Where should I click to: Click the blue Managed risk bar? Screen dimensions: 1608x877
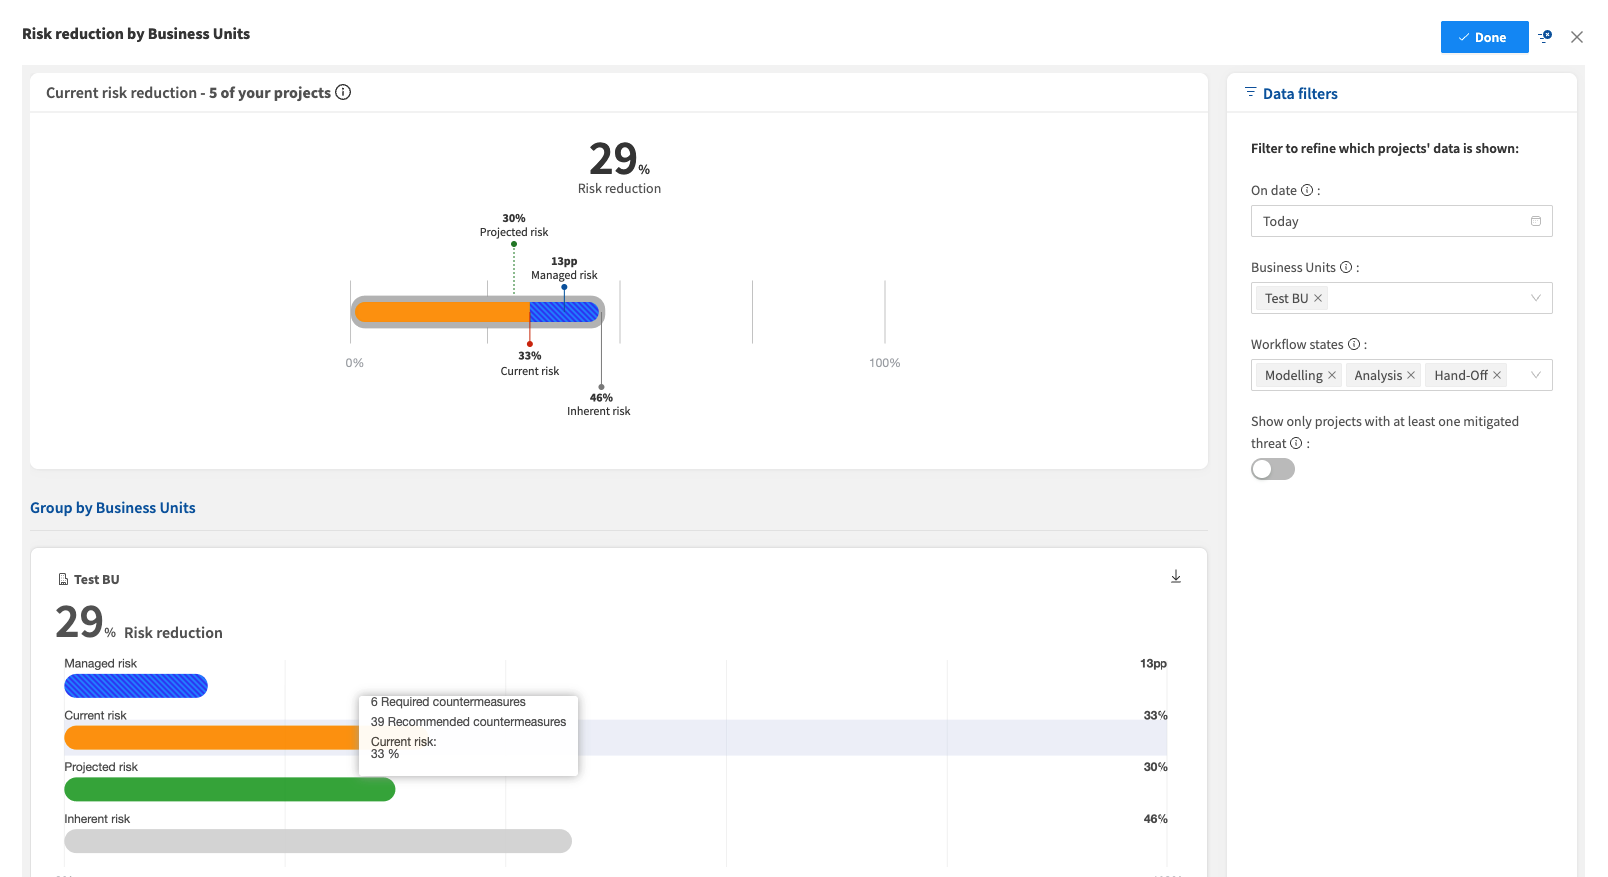pyautogui.click(x=136, y=686)
